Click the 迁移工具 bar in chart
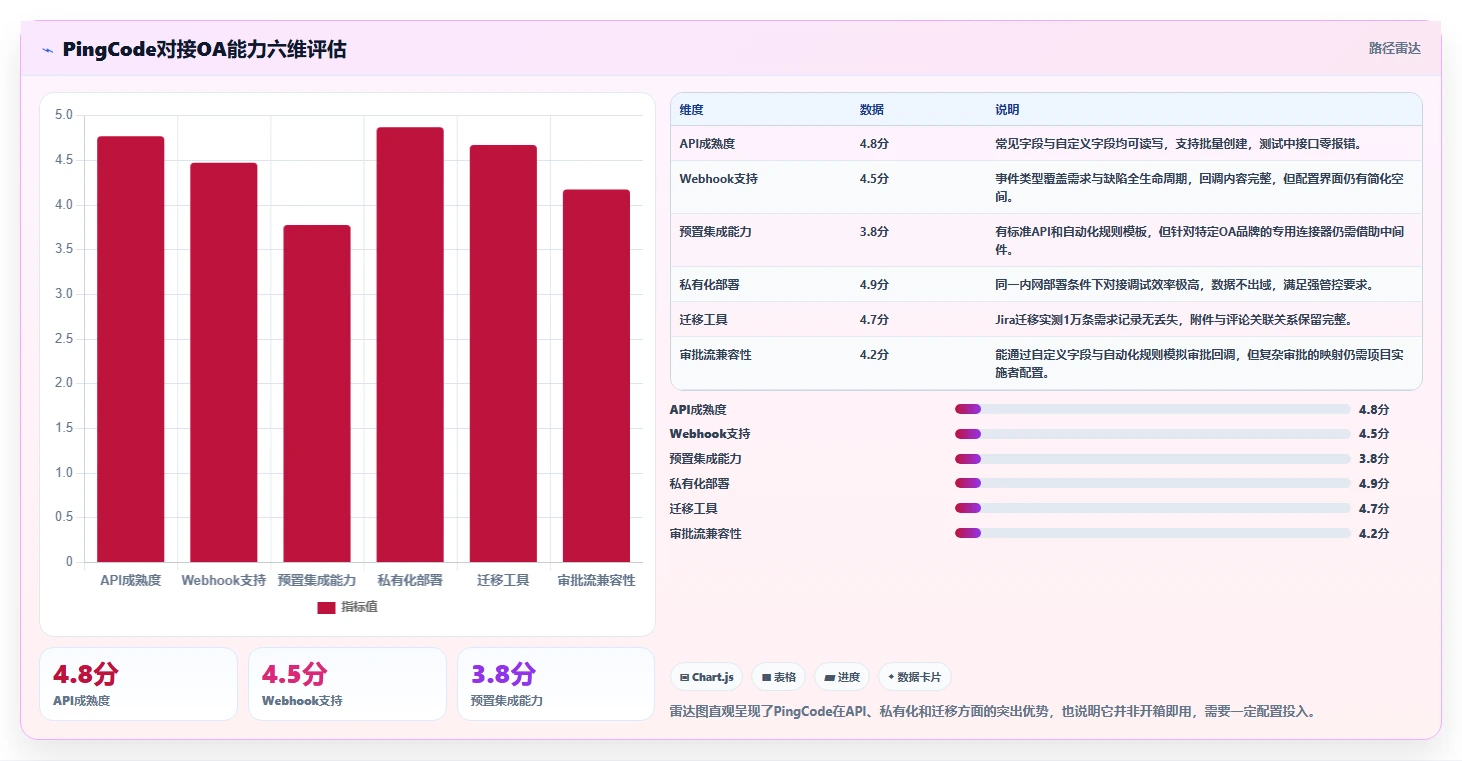 tap(503, 354)
